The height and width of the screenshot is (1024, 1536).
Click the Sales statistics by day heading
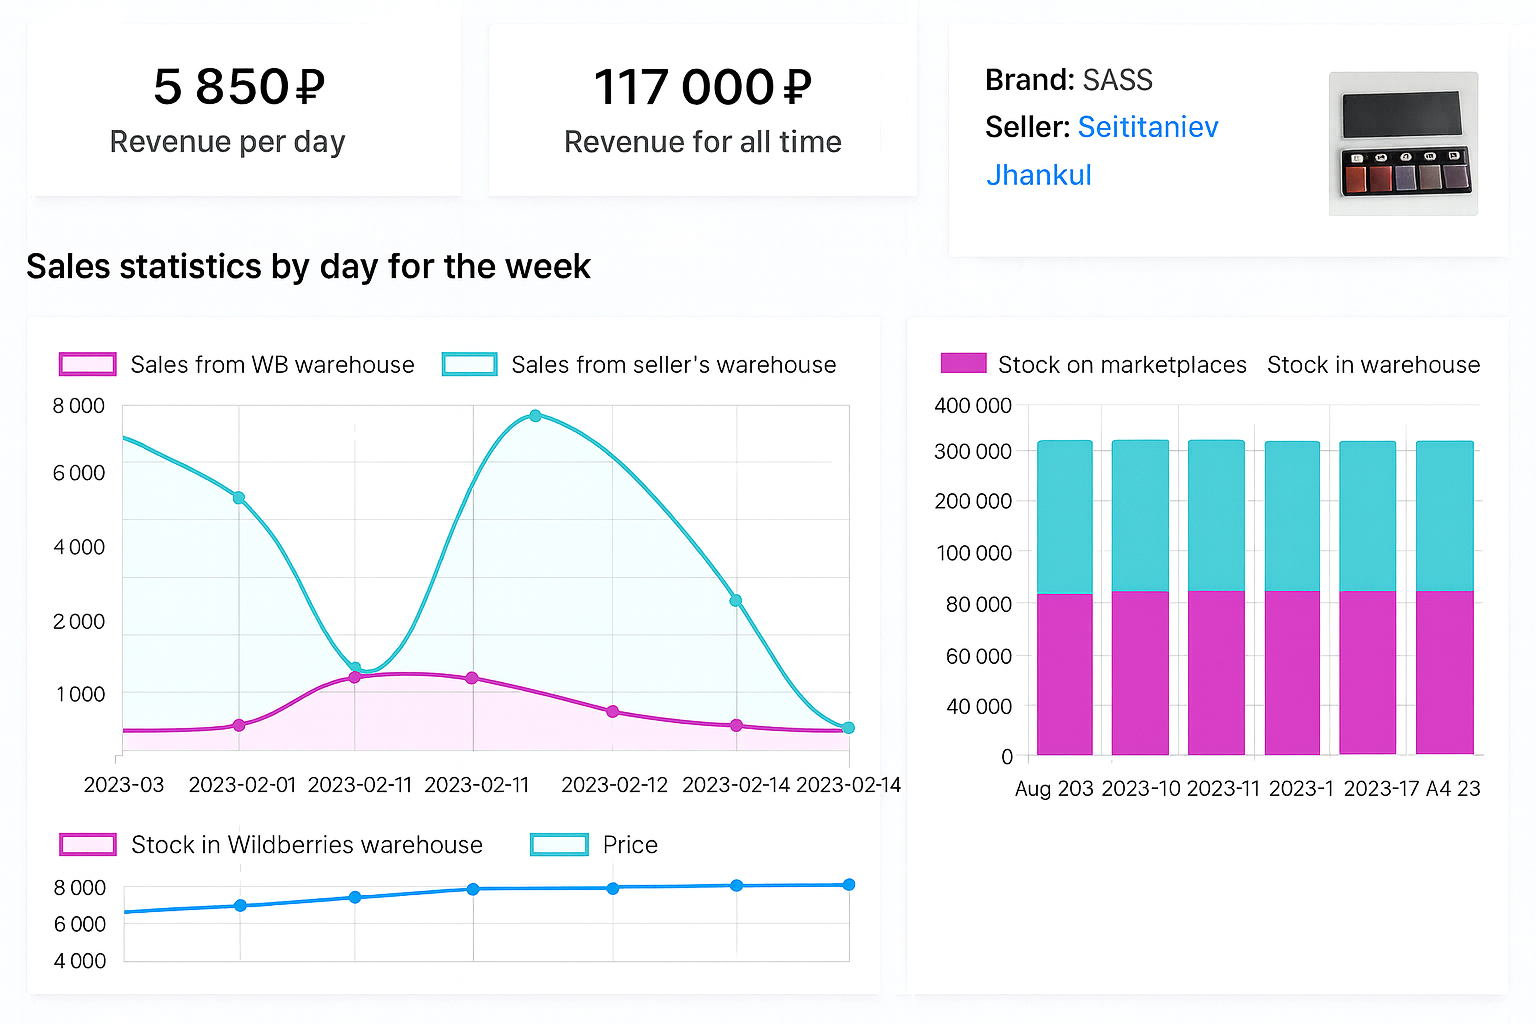pyautogui.click(x=308, y=267)
